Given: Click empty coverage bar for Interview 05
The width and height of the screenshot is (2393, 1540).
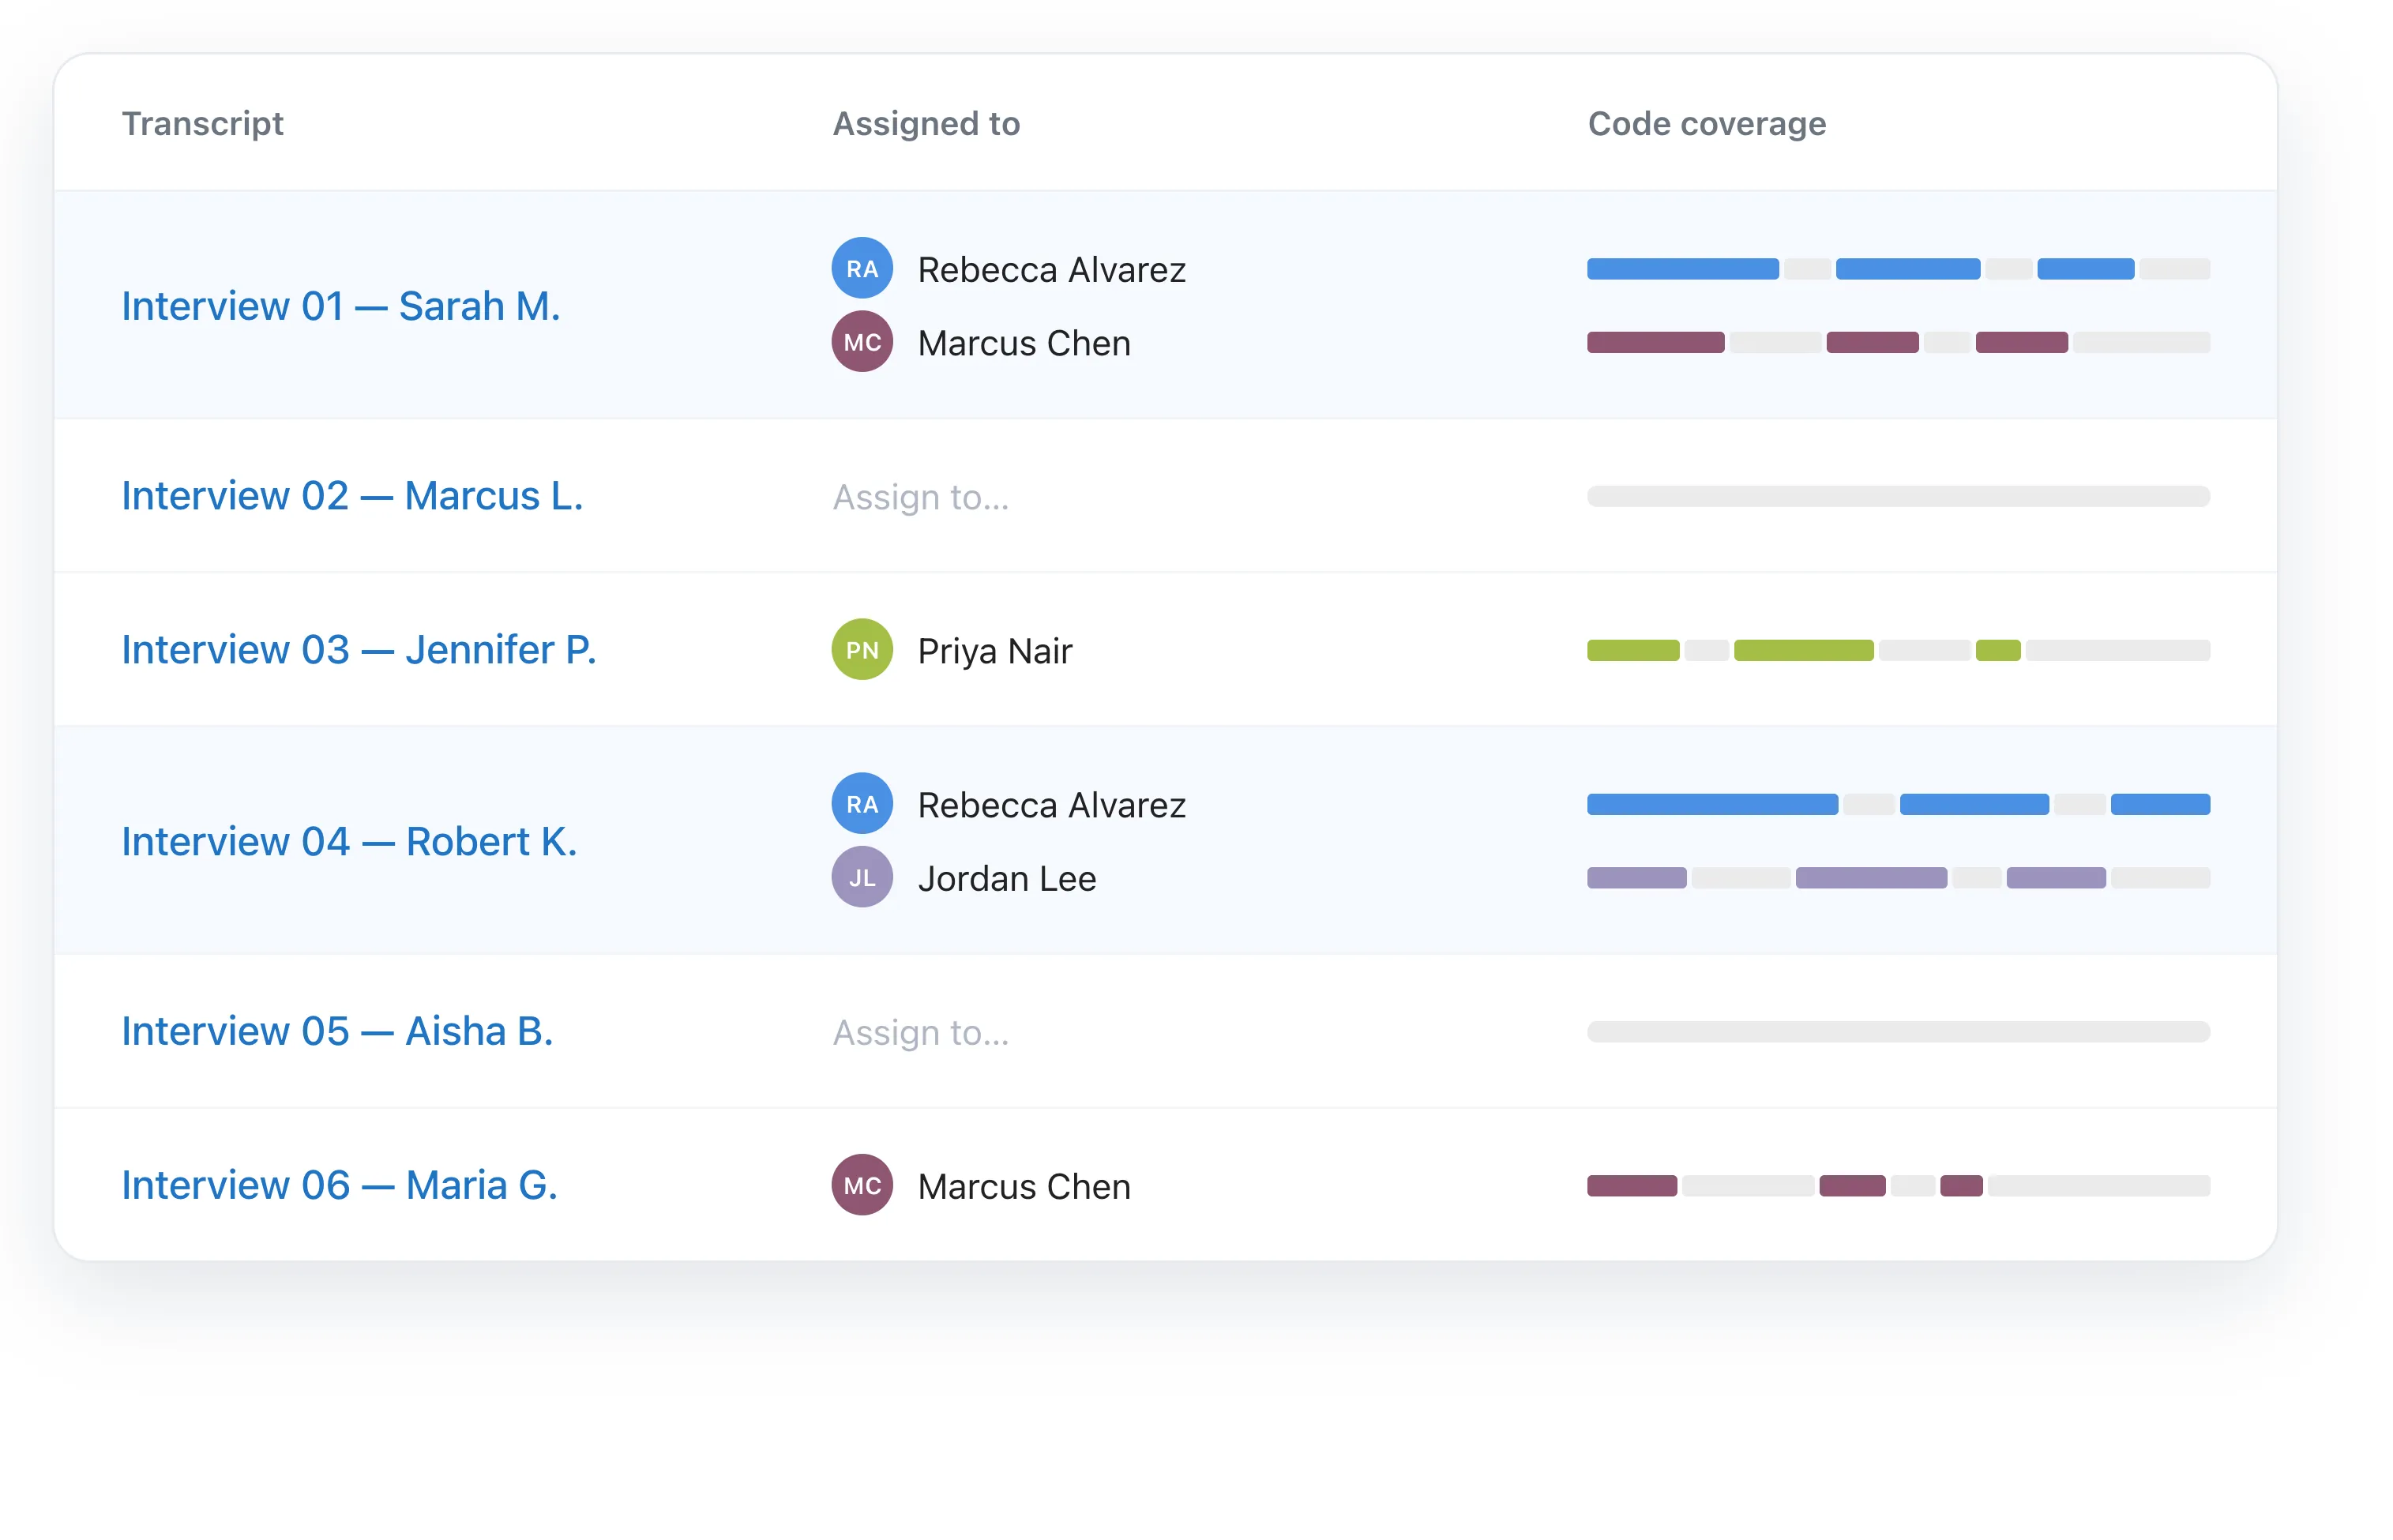Looking at the screenshot, I should pos(1898,1032).
